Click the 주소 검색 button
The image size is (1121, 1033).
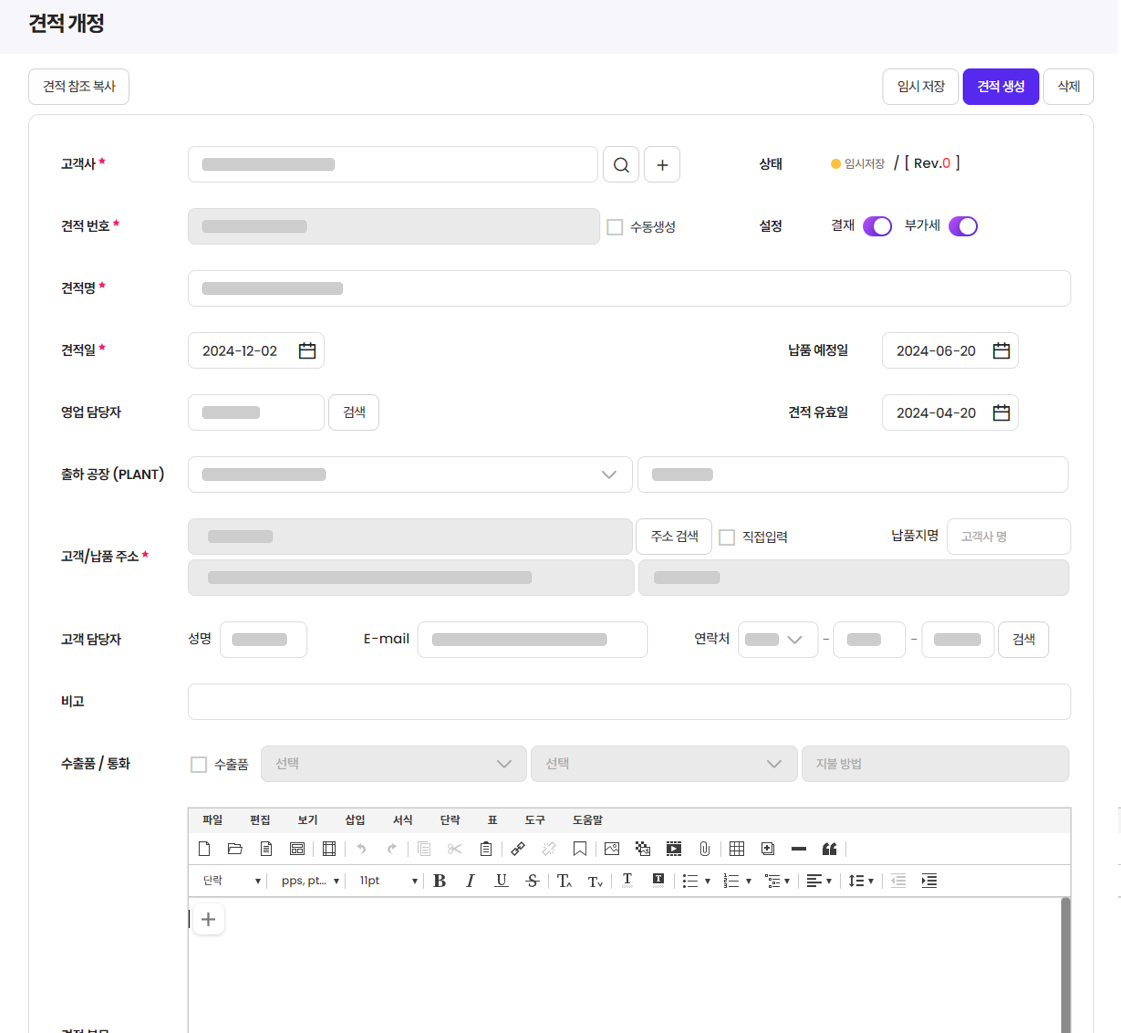674,537
